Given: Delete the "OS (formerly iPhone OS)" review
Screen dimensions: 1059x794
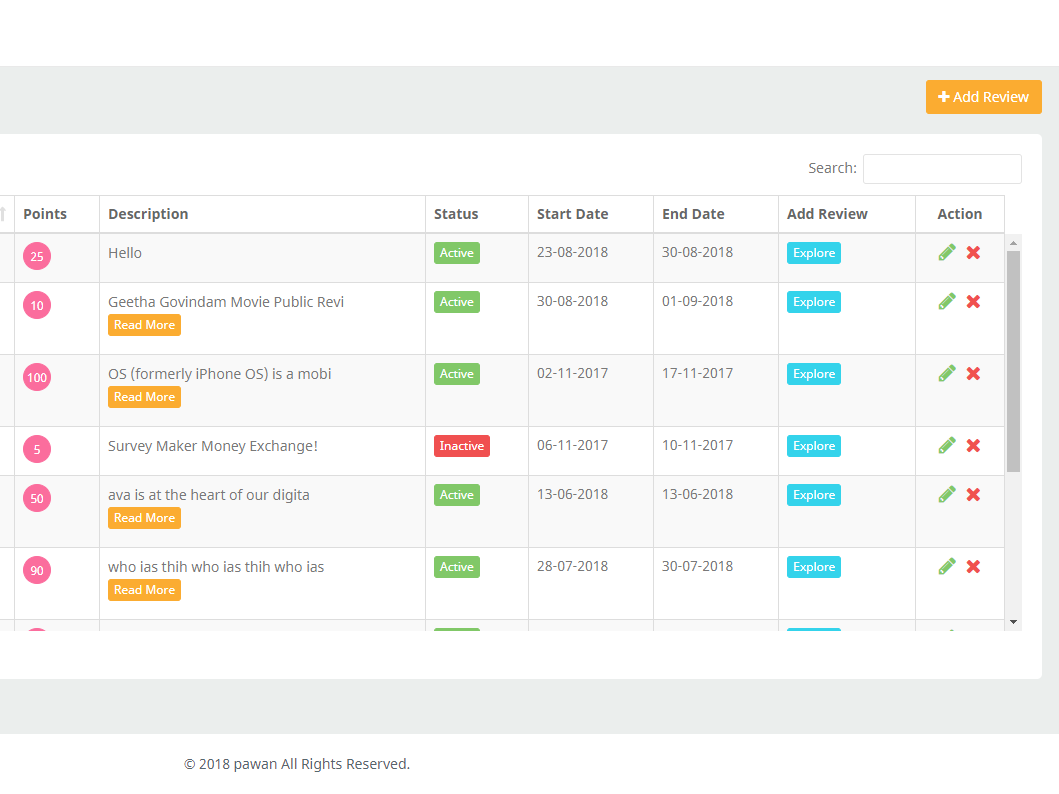Looking at the screenshot, I should click(x=973, y=373).
